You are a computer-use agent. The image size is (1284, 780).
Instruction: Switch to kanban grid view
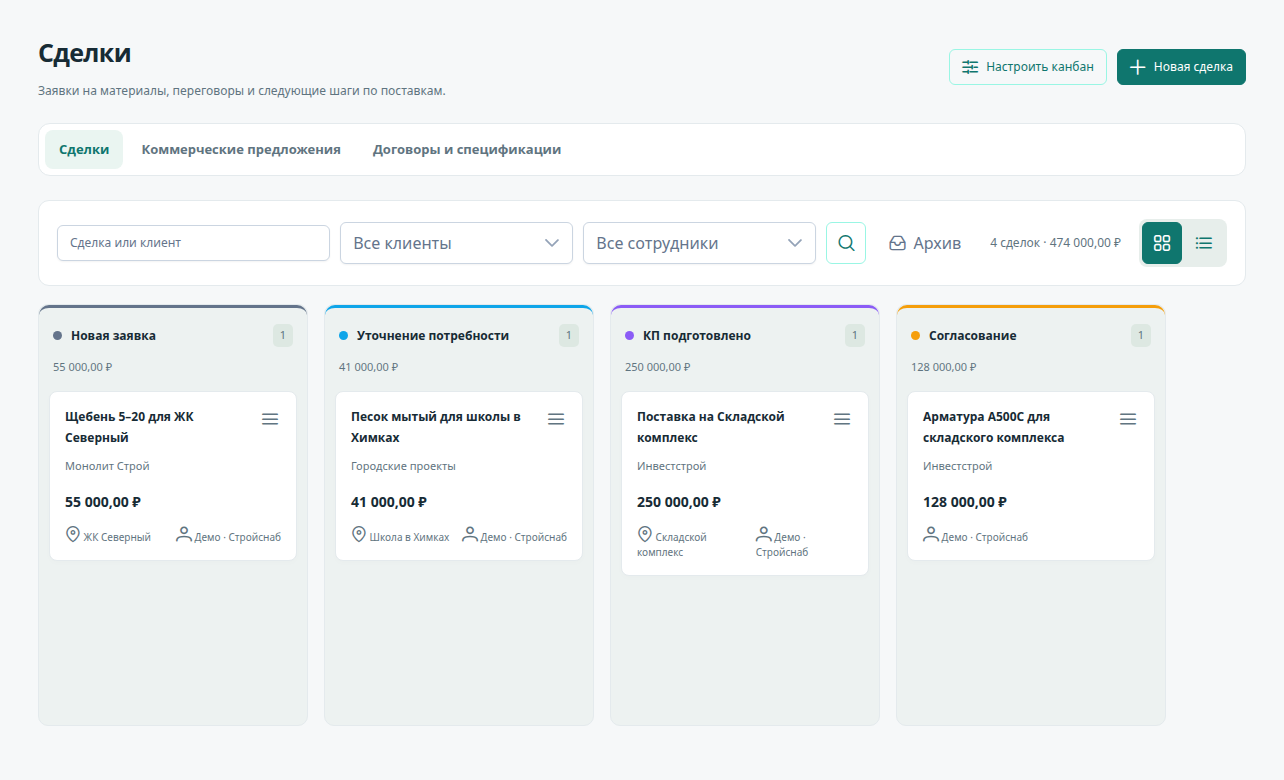tap(1162, 243)
